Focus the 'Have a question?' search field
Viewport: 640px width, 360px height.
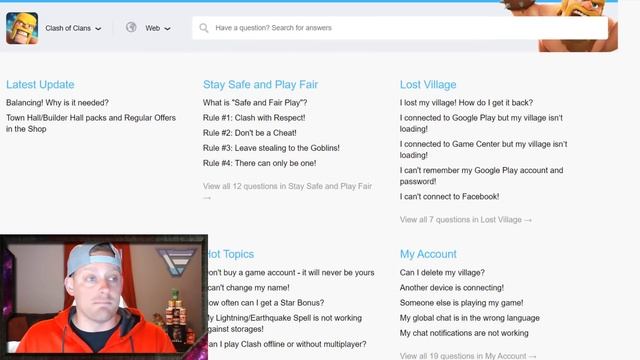400,28
